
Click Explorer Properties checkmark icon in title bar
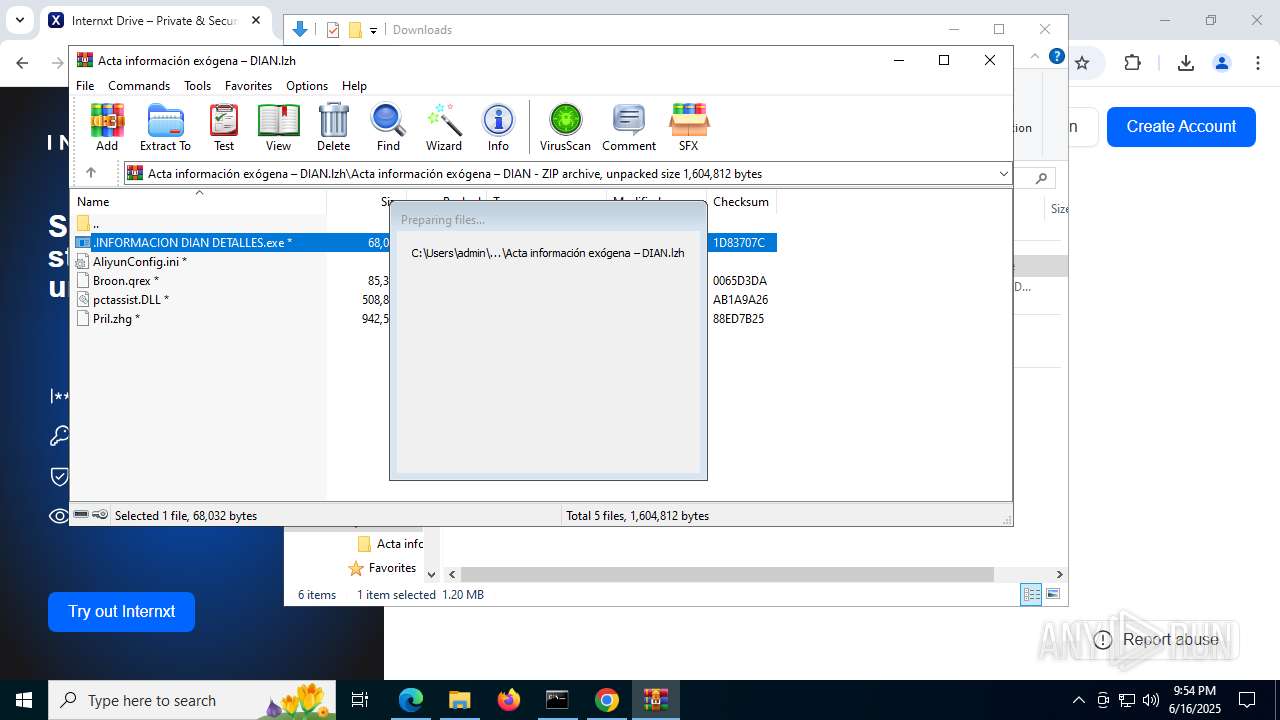[x=333, y=30]
